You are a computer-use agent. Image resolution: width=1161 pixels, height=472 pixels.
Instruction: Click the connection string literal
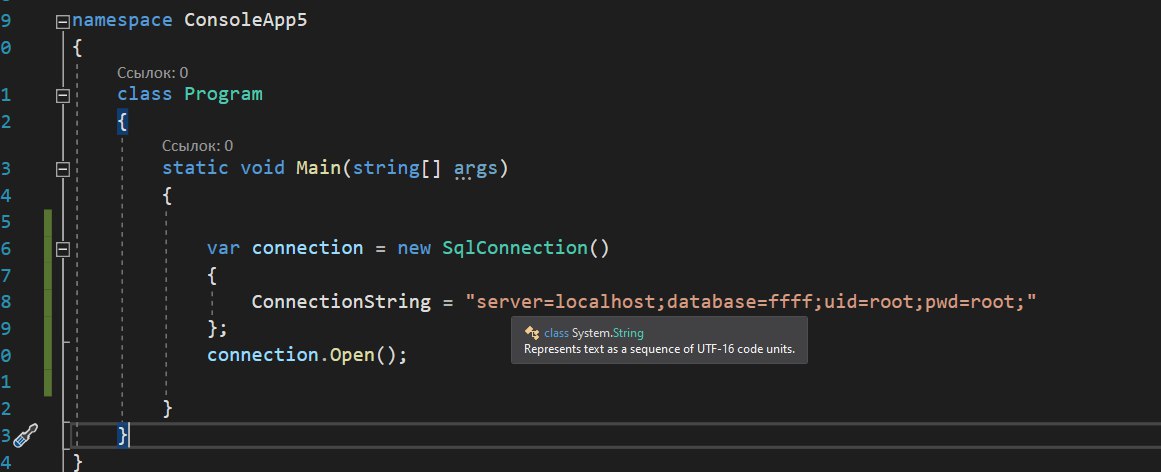pos(750,302)
